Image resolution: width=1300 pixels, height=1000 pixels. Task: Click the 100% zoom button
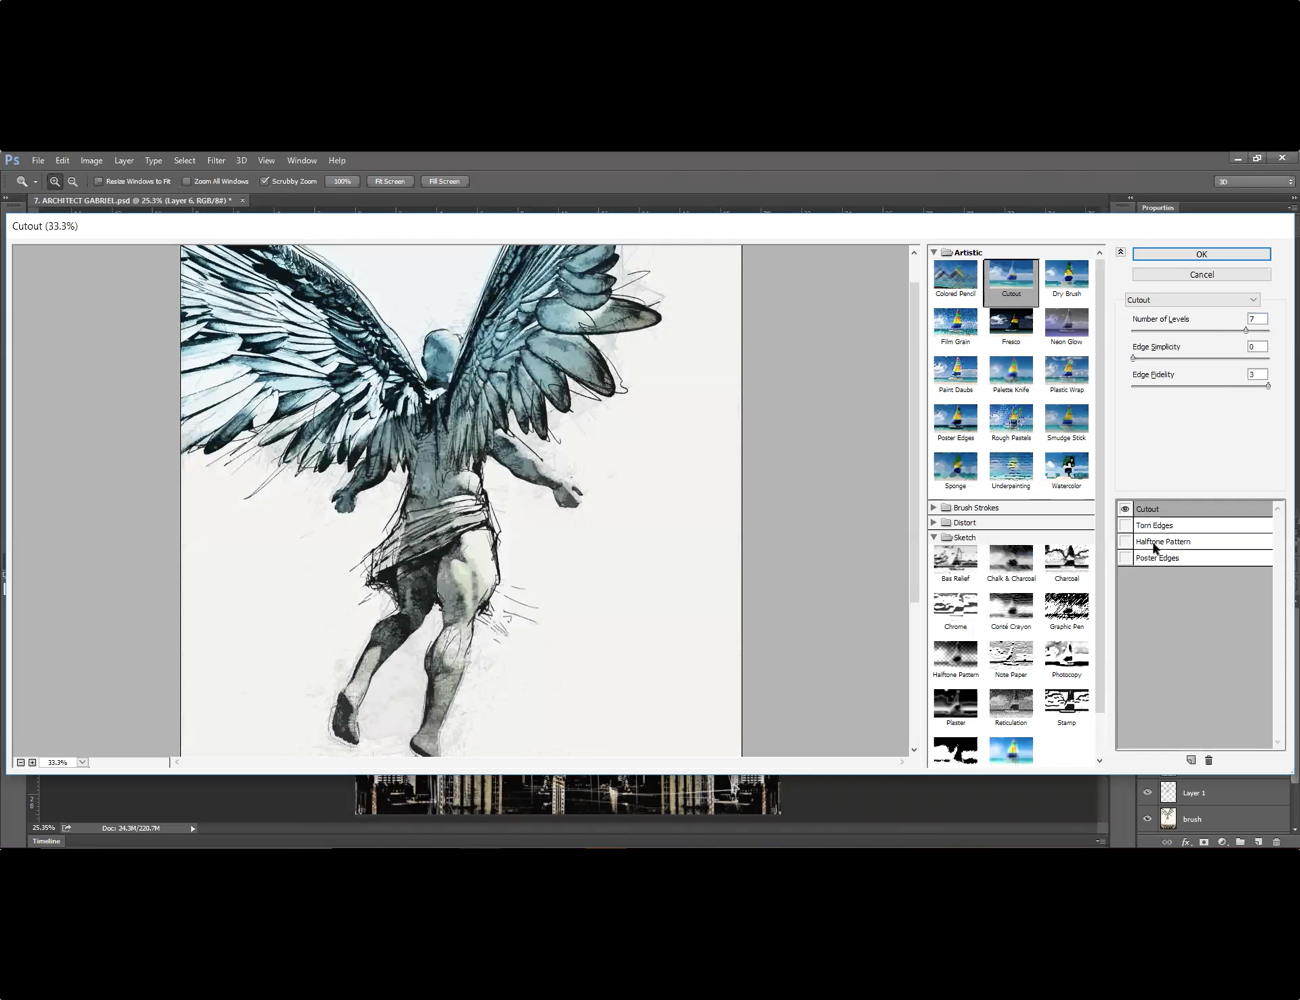tap(342, 181)
